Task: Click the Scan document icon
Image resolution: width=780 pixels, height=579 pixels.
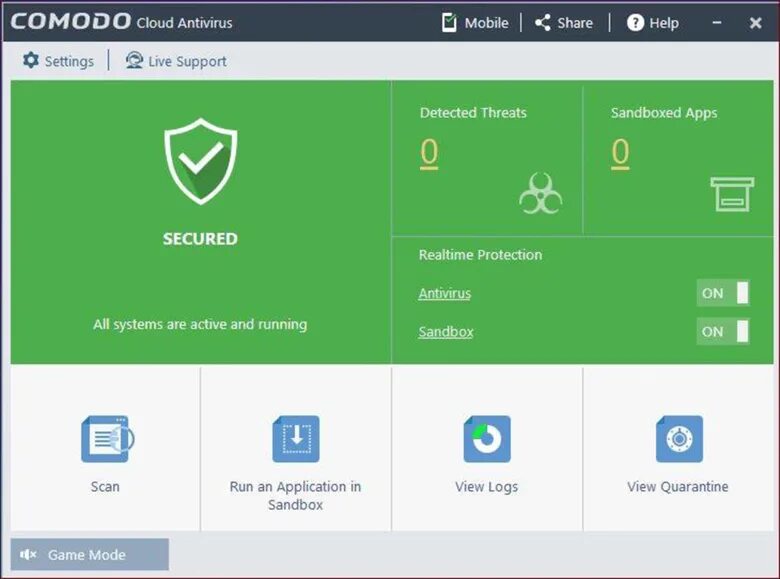Action: coord(107,439)
